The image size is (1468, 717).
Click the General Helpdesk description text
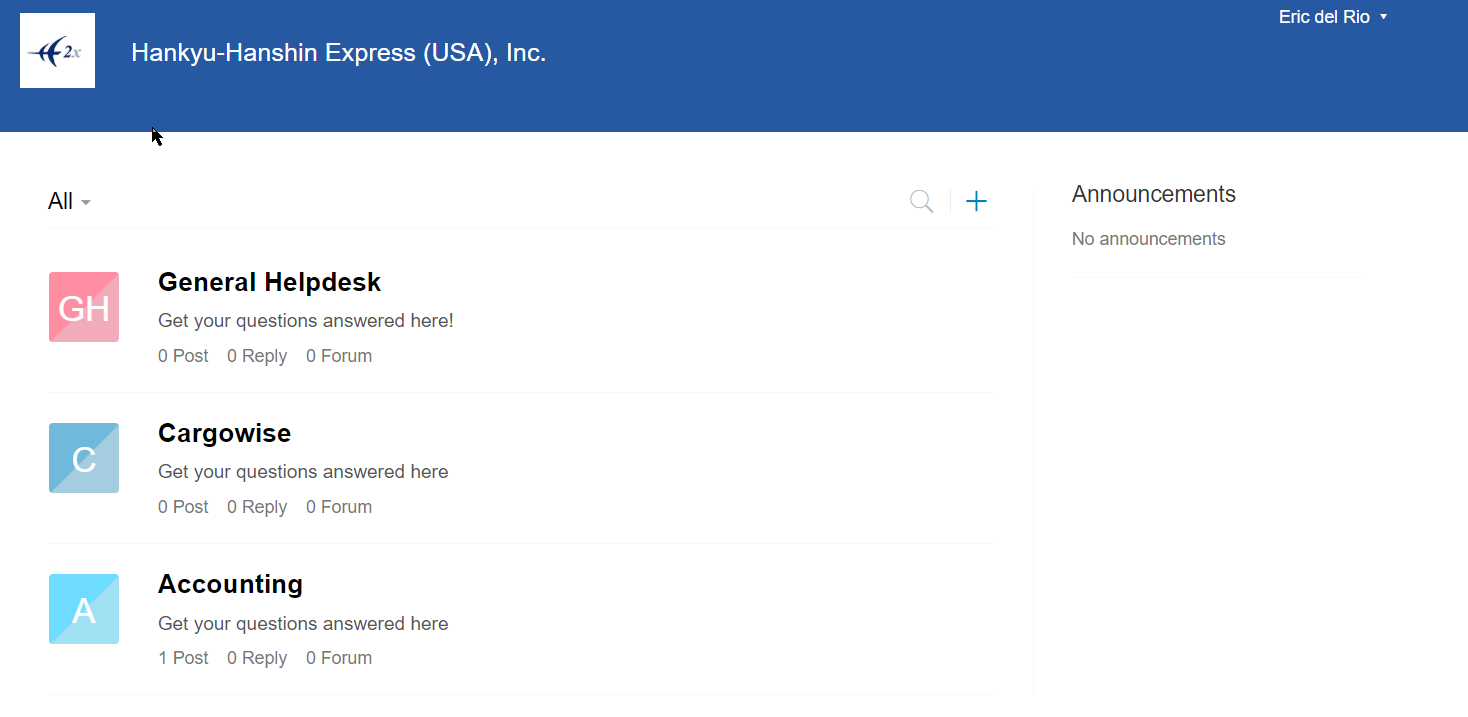(305, 321)
